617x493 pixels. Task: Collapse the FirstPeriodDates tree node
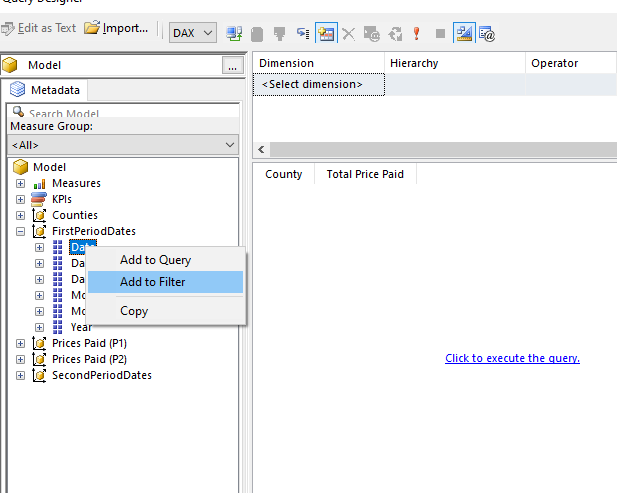(20, 231)
